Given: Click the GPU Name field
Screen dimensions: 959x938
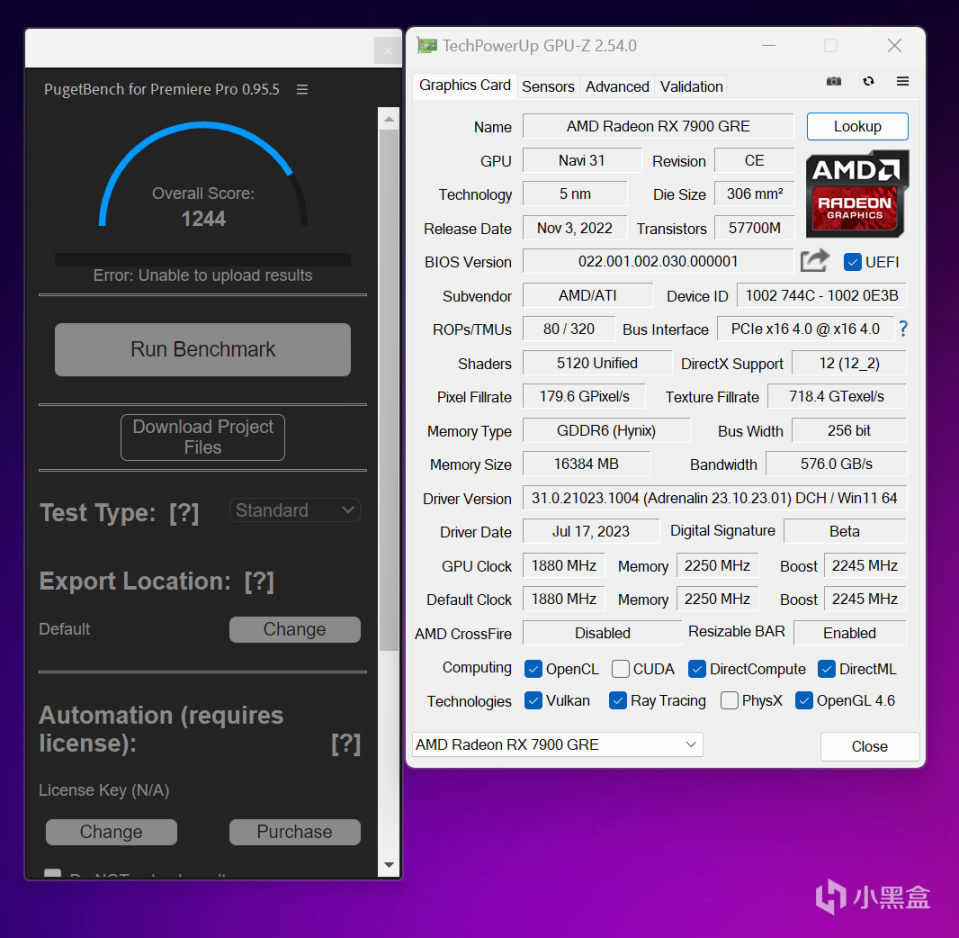Looking at the screenshot, I should [x=658, y=127].
